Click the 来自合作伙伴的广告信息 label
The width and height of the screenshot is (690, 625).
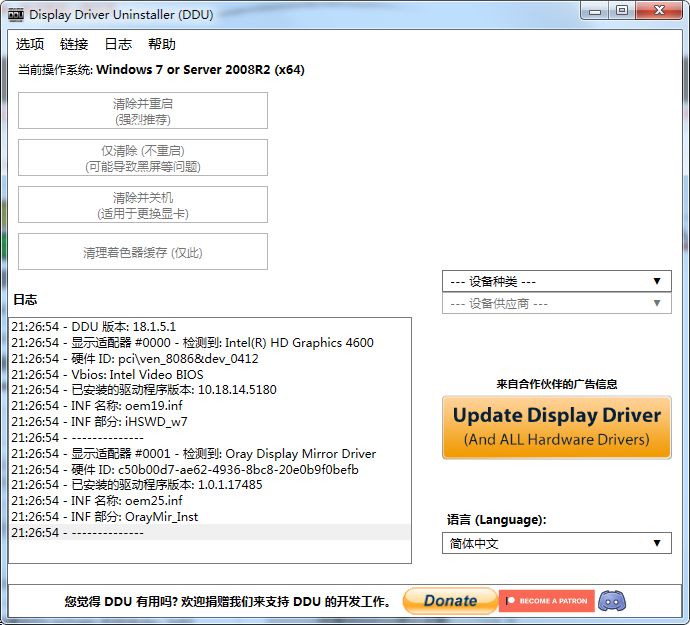557,384
